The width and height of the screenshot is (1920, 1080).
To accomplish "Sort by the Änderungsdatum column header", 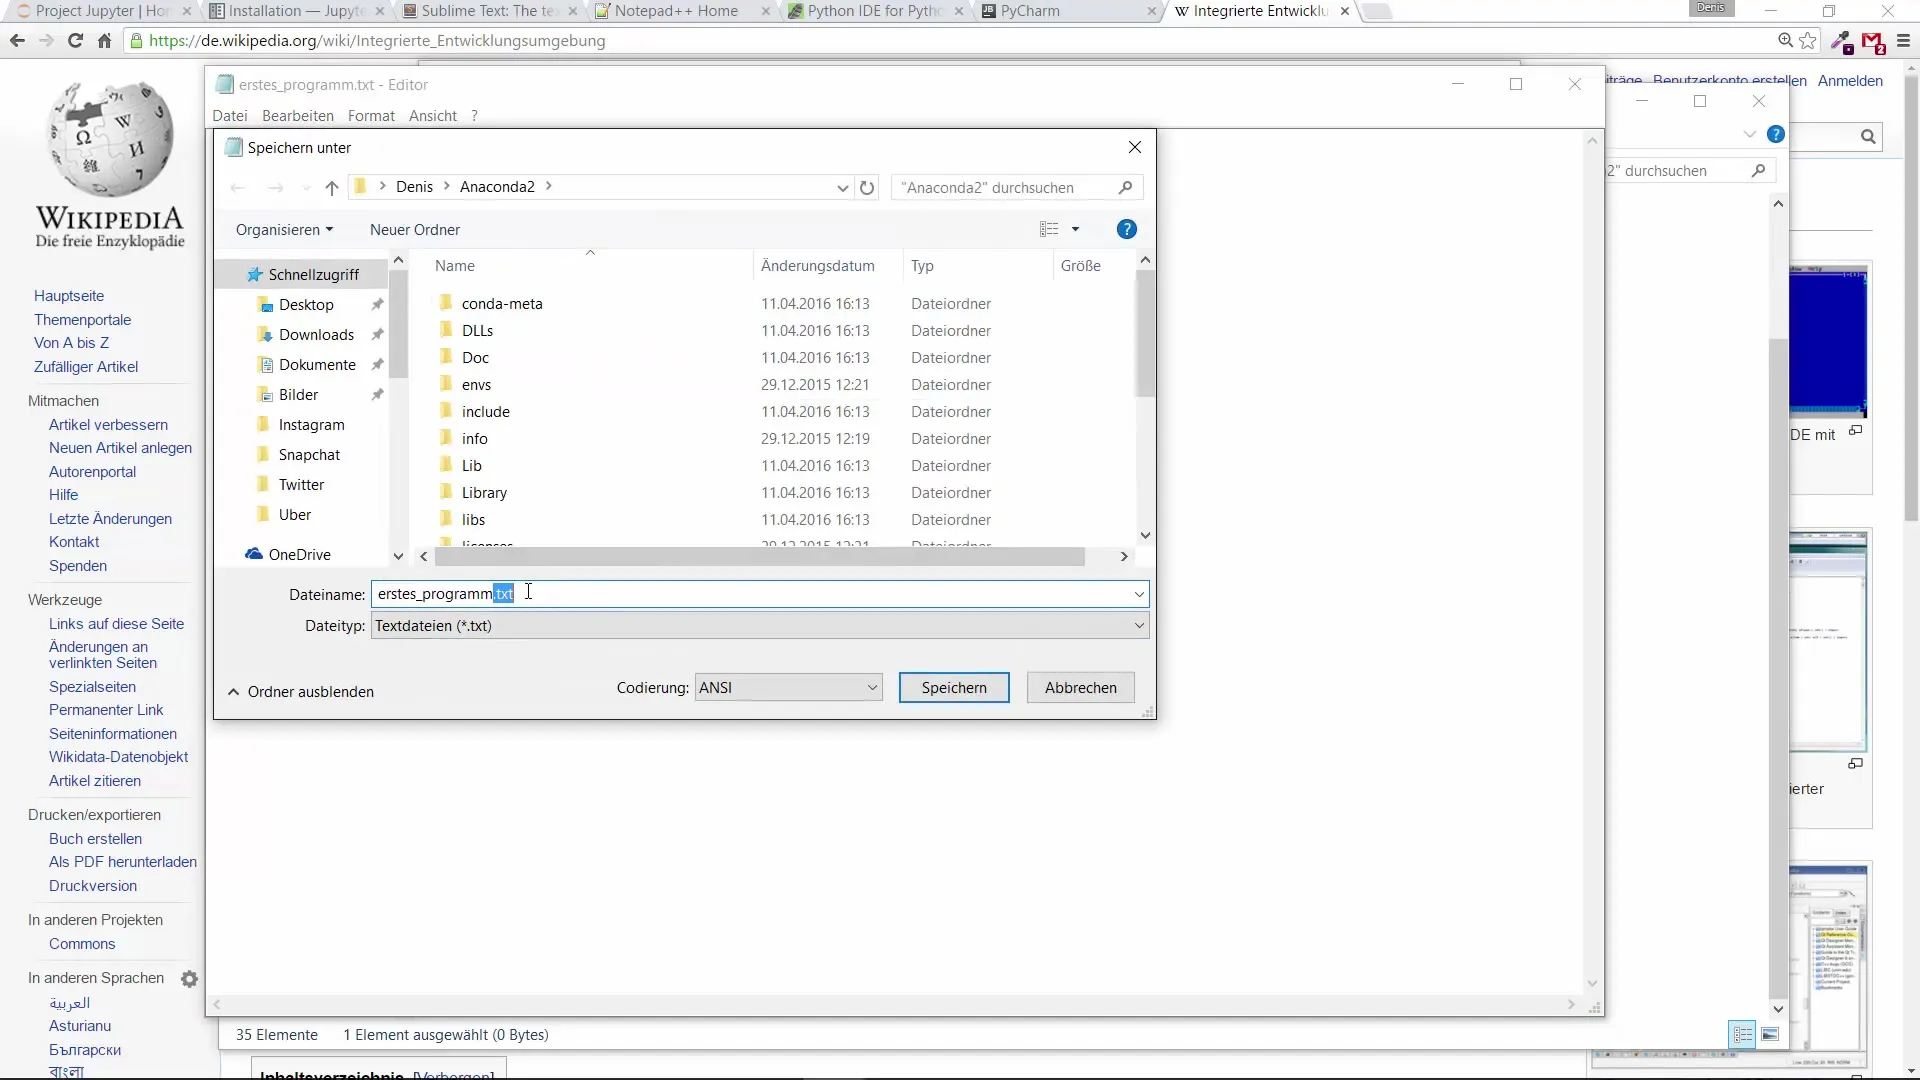I will tap(817, 266).
